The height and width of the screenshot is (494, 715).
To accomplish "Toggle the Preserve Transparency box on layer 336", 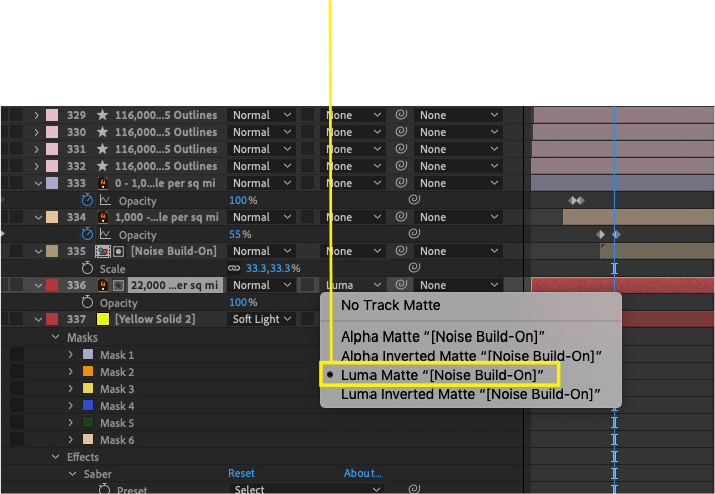I will point(307,285).
